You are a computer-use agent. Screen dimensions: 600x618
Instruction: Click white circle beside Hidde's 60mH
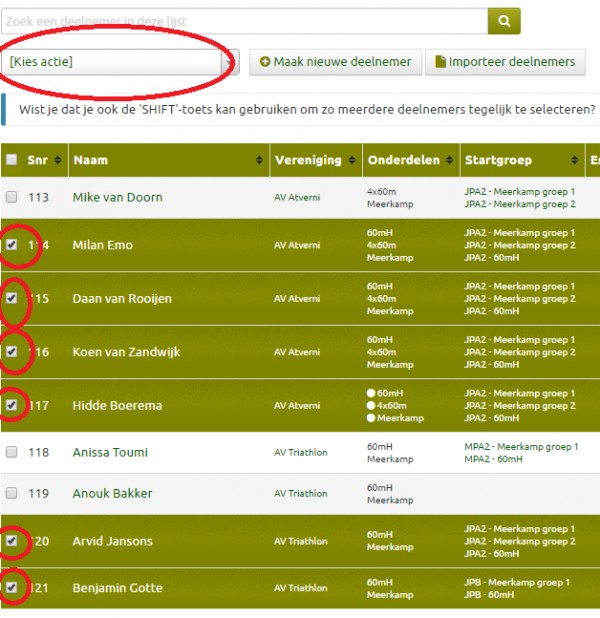[x=372, y=393]
